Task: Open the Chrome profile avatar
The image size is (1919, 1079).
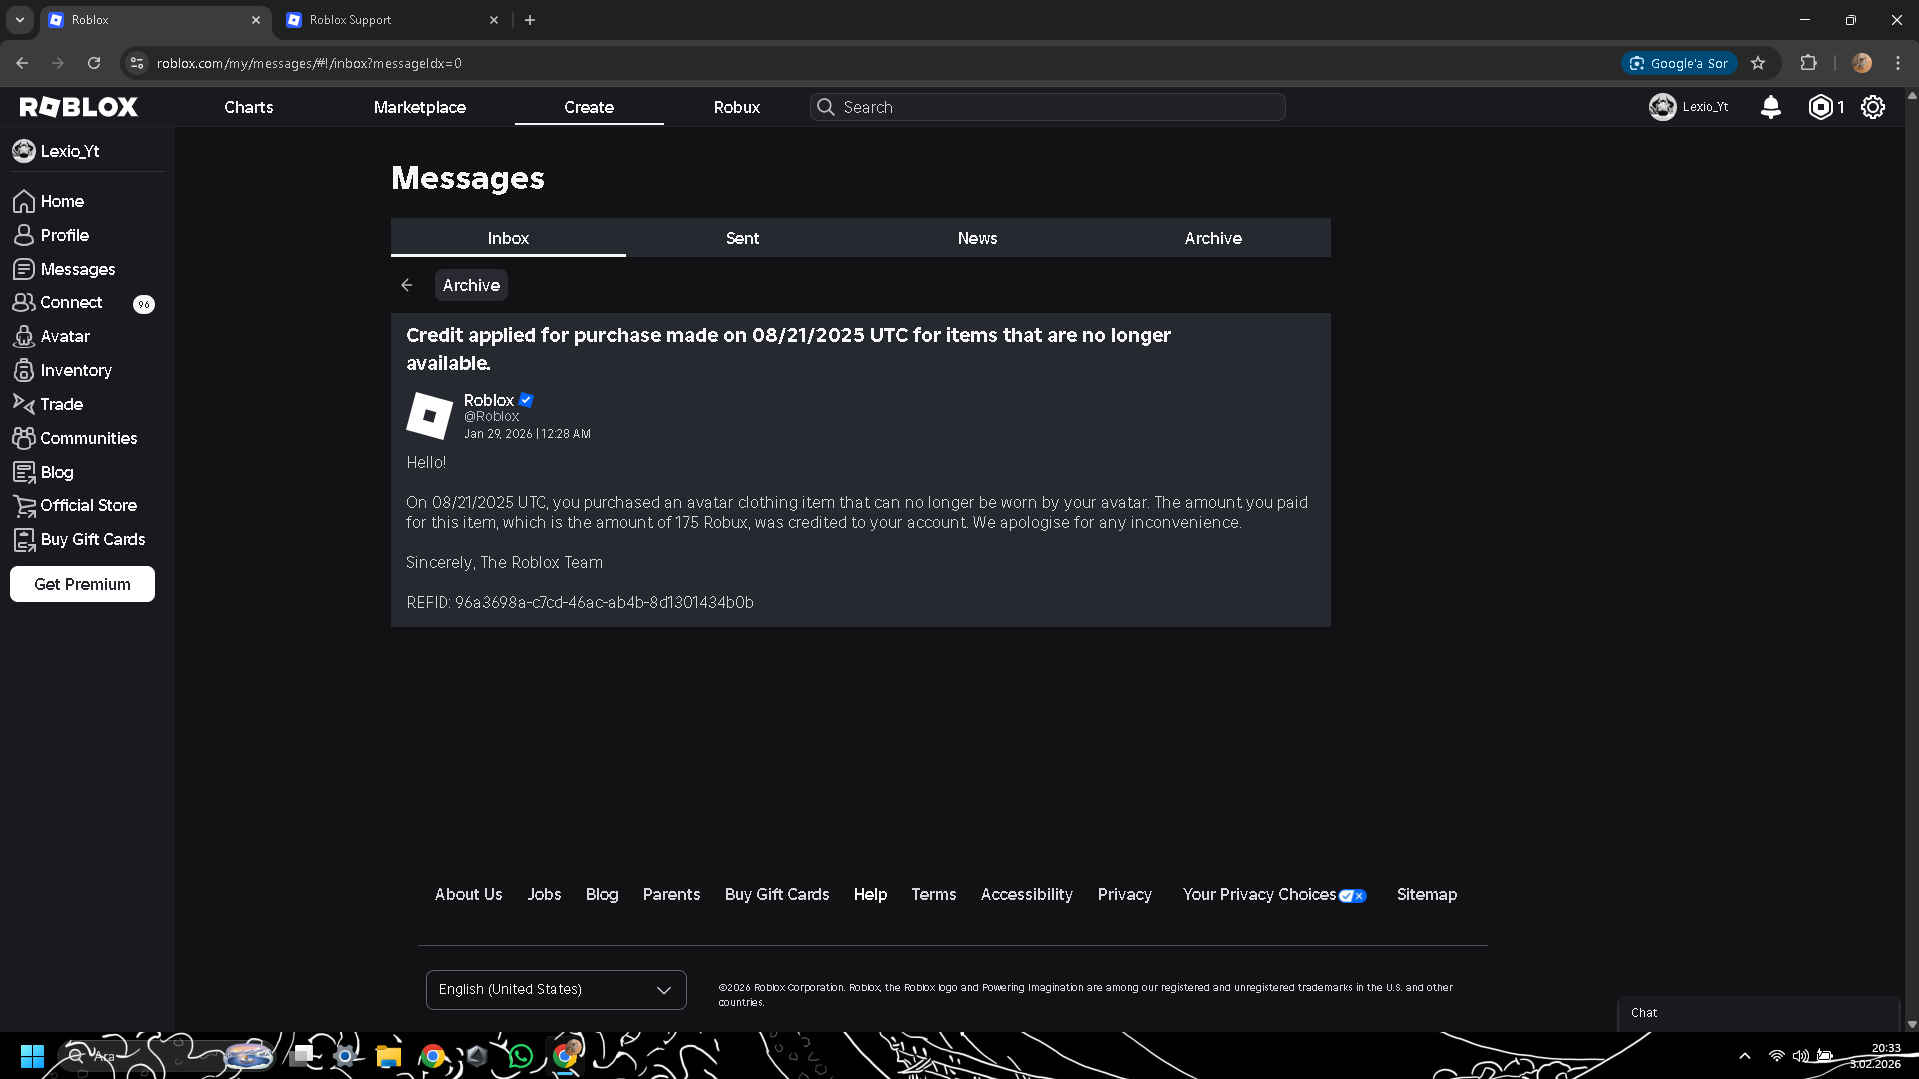Action: click(1861, 63)
